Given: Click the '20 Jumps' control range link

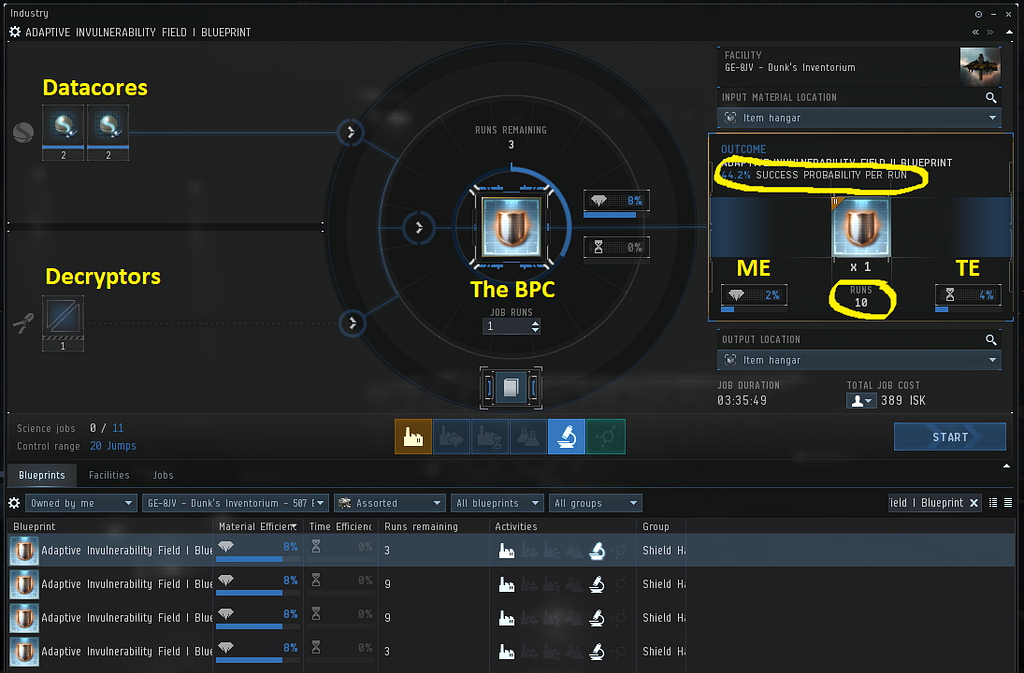Looking at the screenshot, I should [113, 446].
